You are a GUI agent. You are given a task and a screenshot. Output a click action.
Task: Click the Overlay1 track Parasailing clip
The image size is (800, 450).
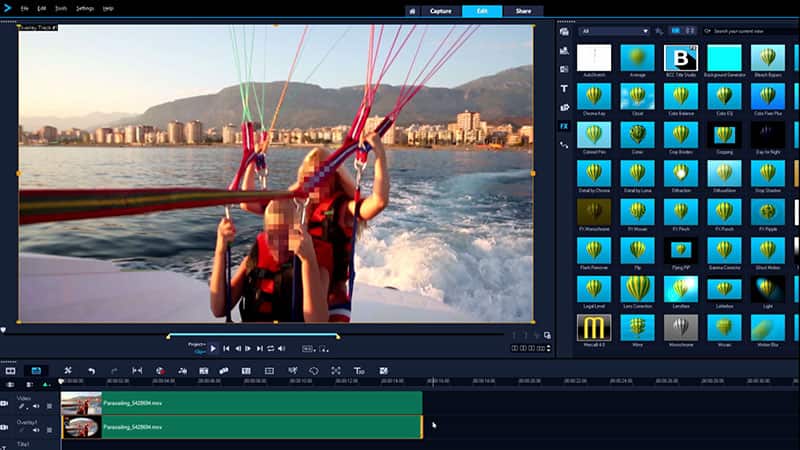pos(240,427)
